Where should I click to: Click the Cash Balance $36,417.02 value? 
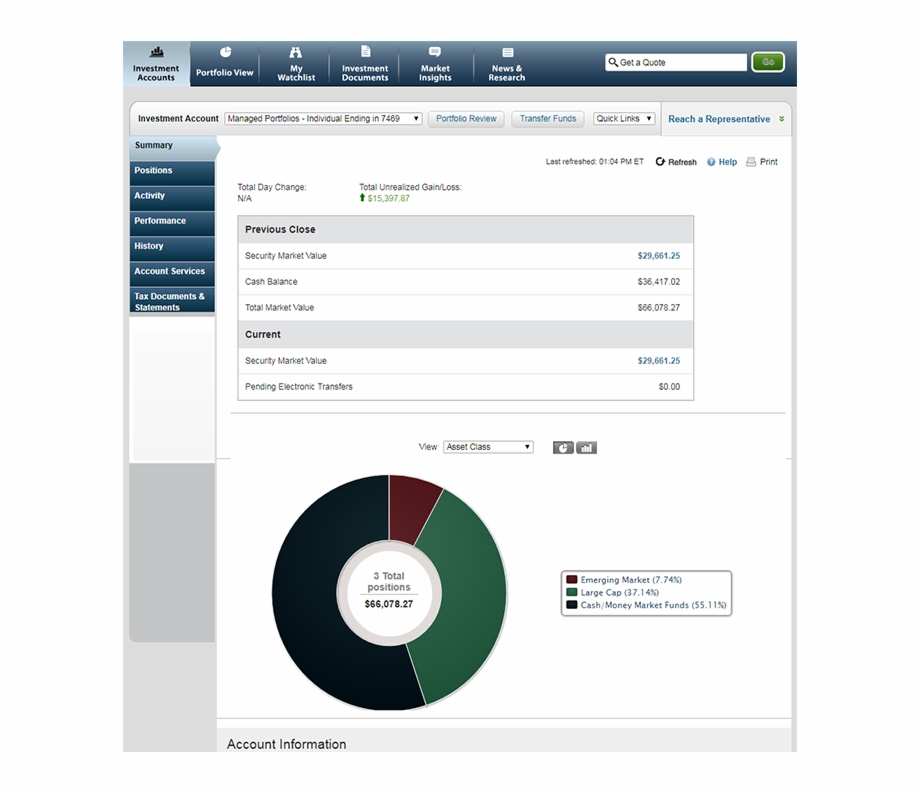[659, 282]
